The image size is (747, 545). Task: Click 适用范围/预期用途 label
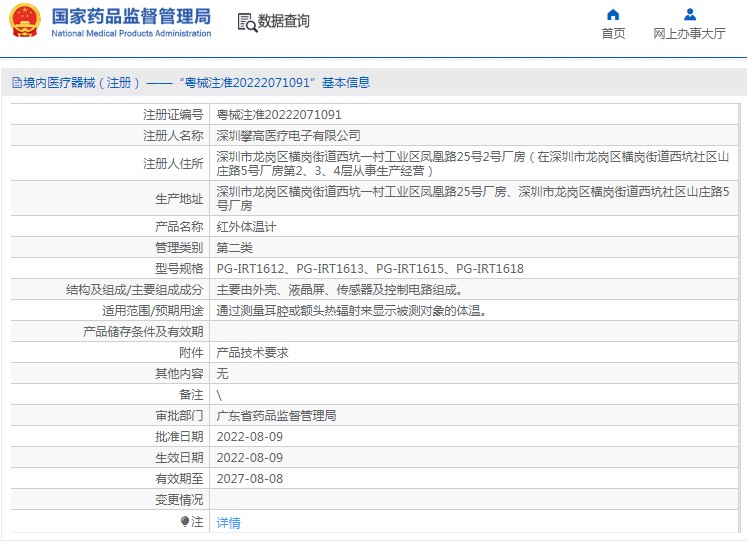click(x=152, y=311)
